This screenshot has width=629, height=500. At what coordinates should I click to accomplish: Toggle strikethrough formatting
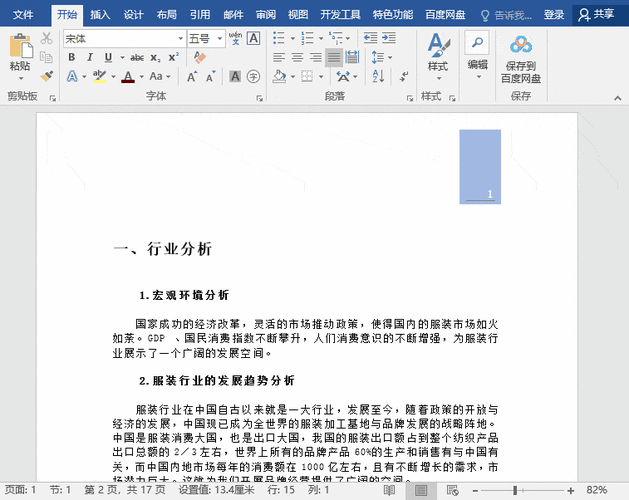tap(137, 57)
